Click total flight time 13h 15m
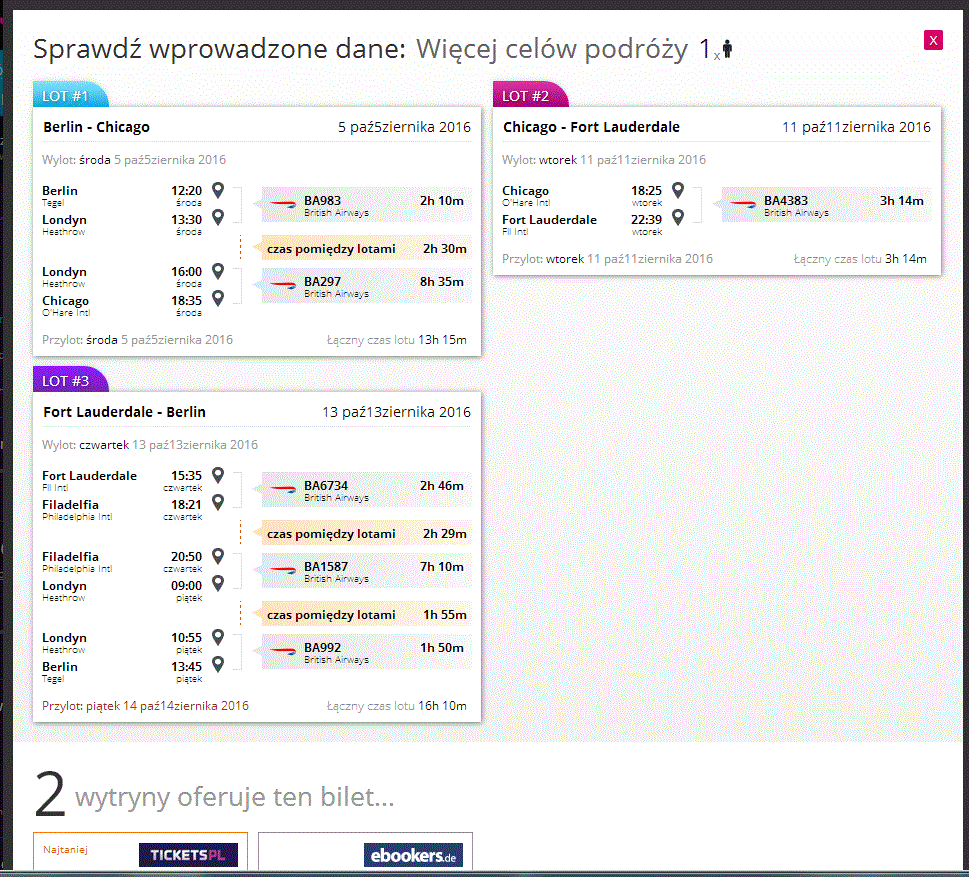This screenshot has height=877, width=969. pyautogui.click(x=442, y=339)
